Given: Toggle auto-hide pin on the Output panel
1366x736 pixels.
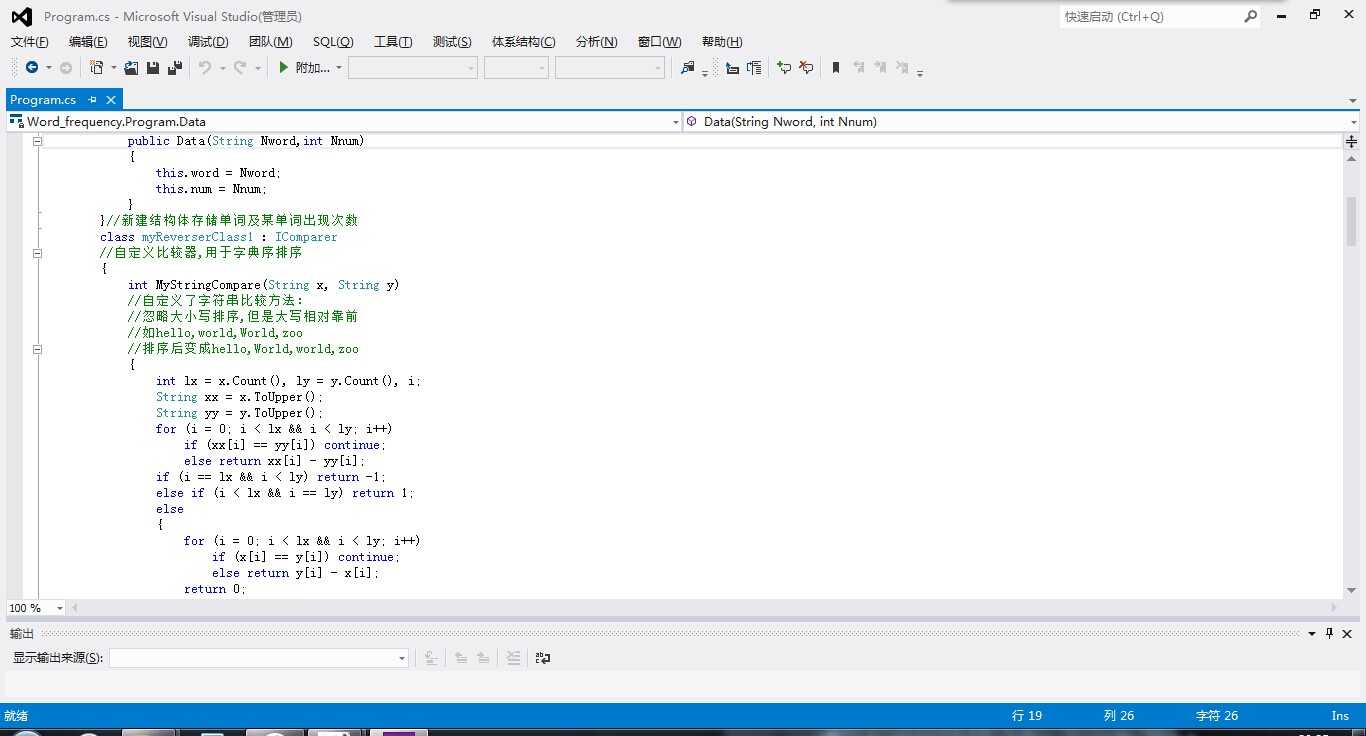Looking at the screenshot, I should point(1329,634).
